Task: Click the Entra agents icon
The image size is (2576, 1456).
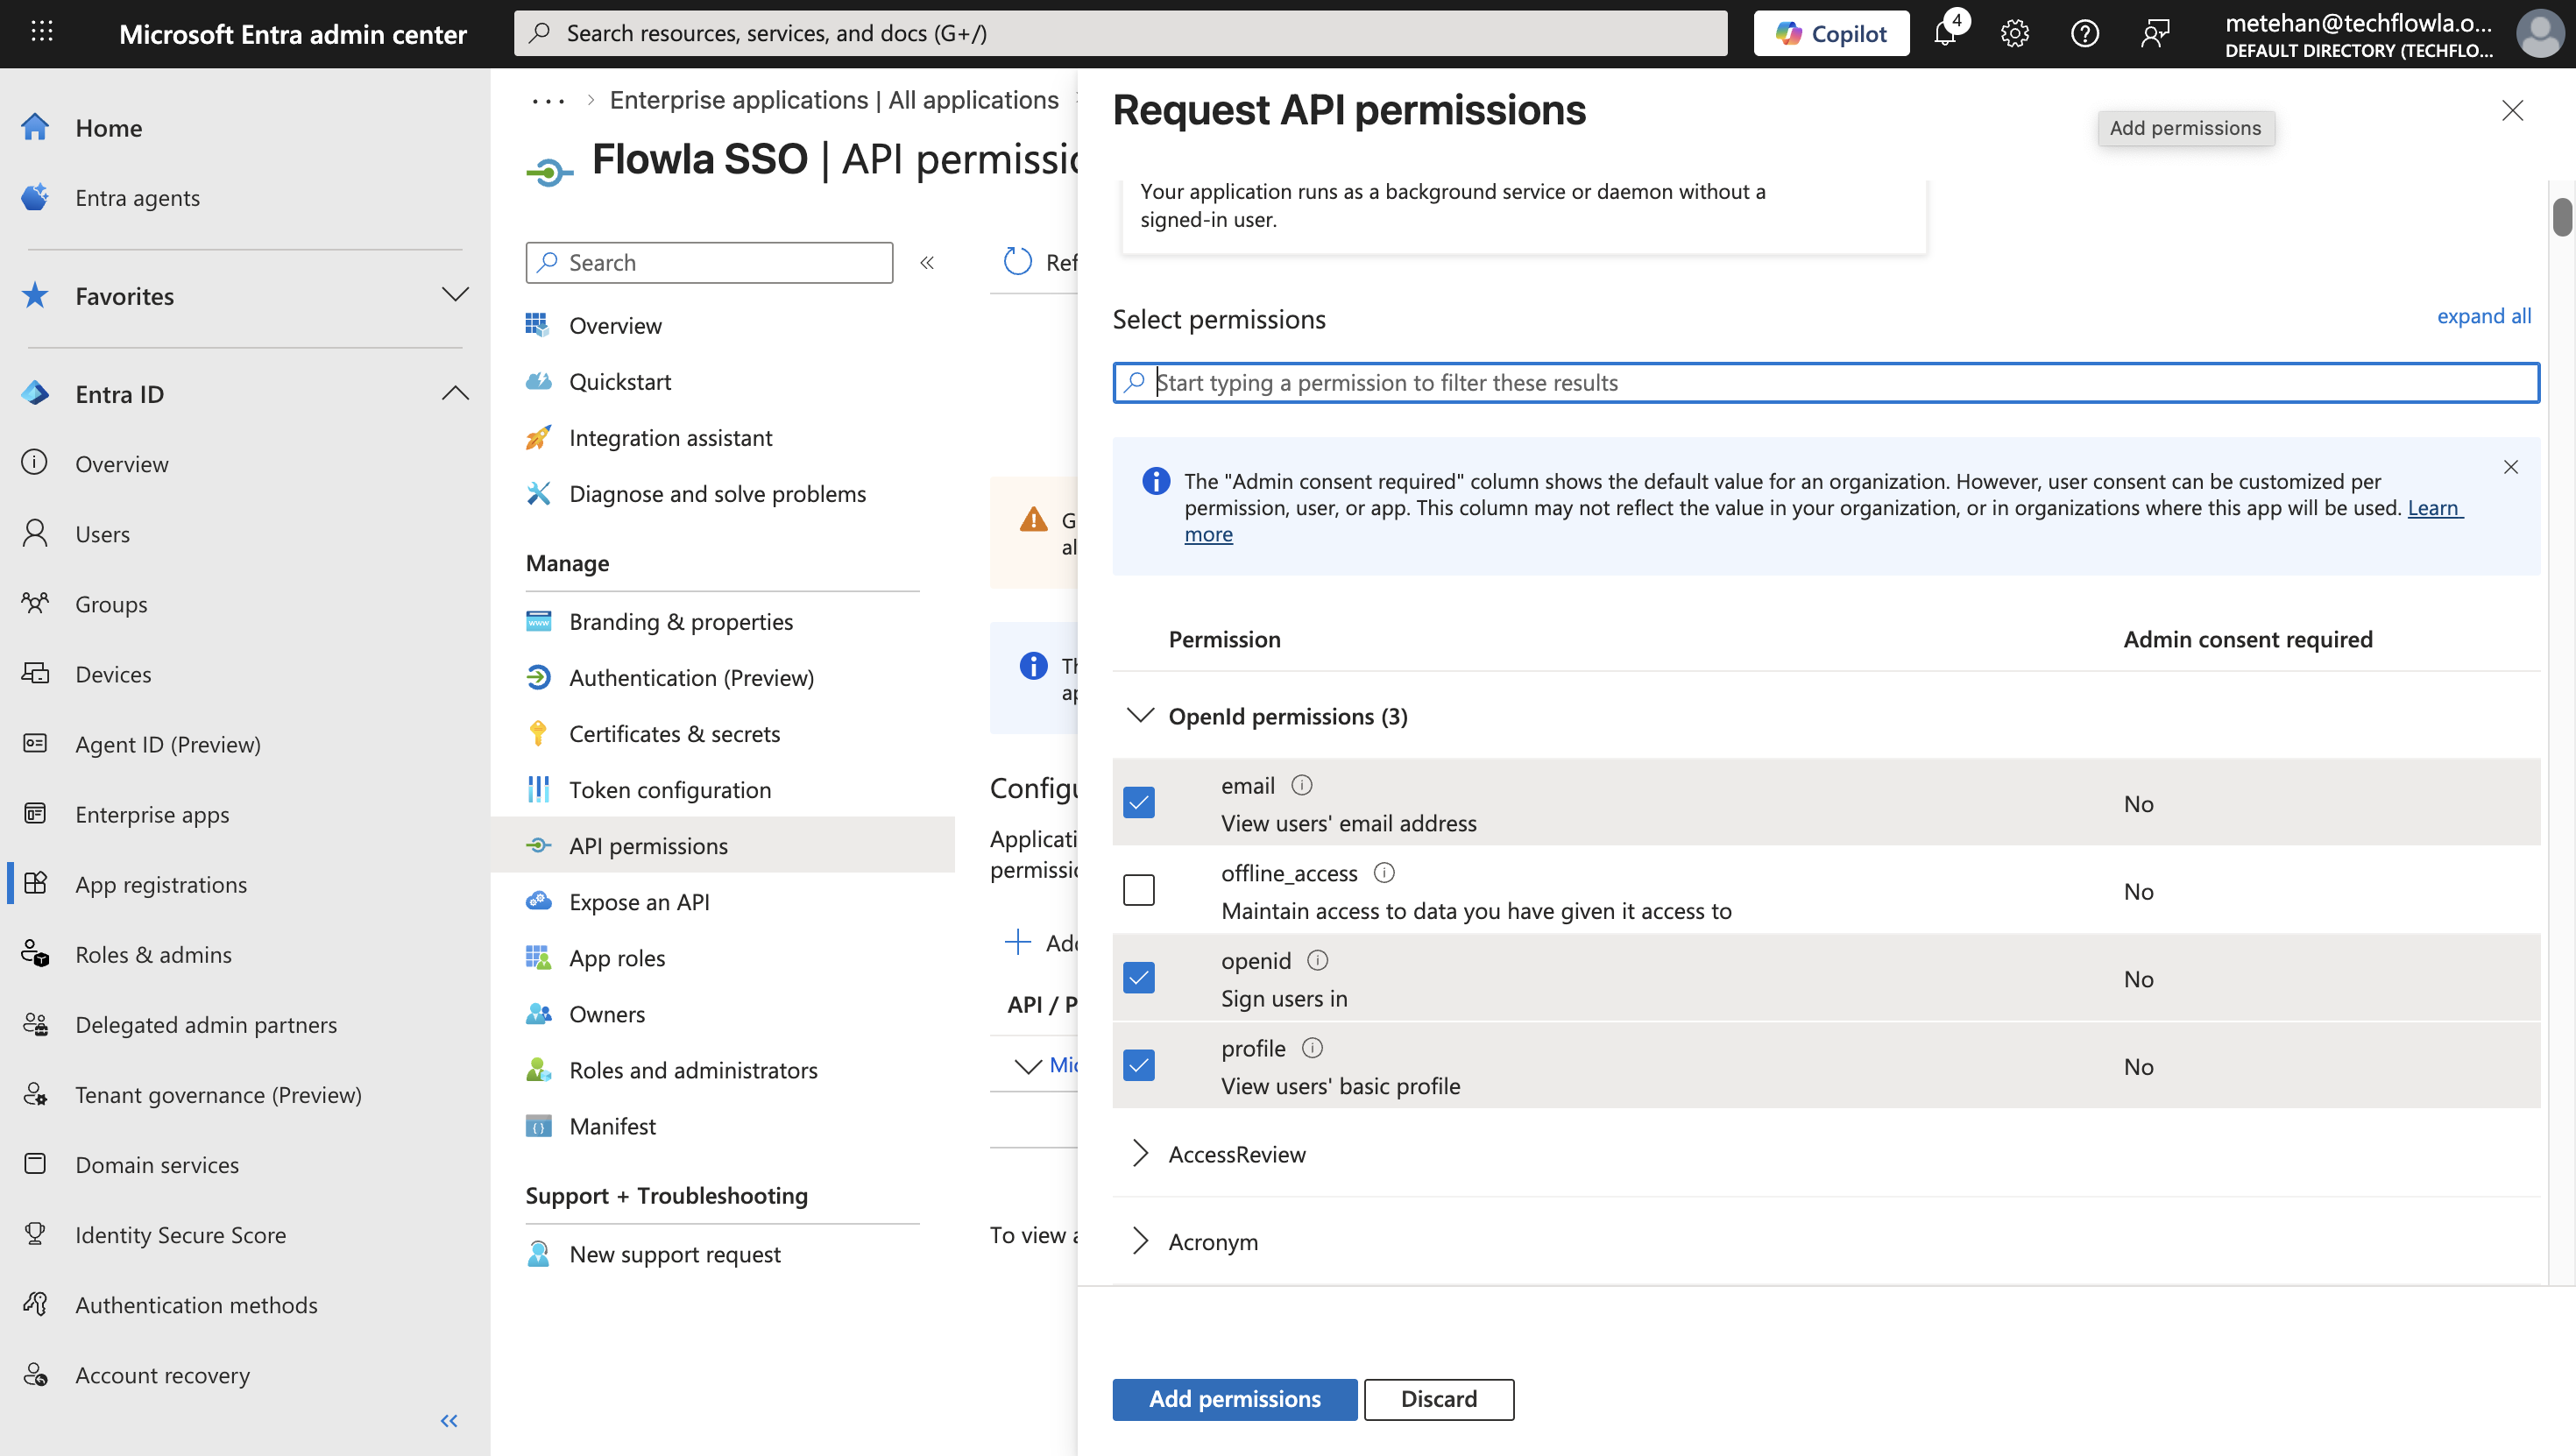Action: [x=35, y=197]
